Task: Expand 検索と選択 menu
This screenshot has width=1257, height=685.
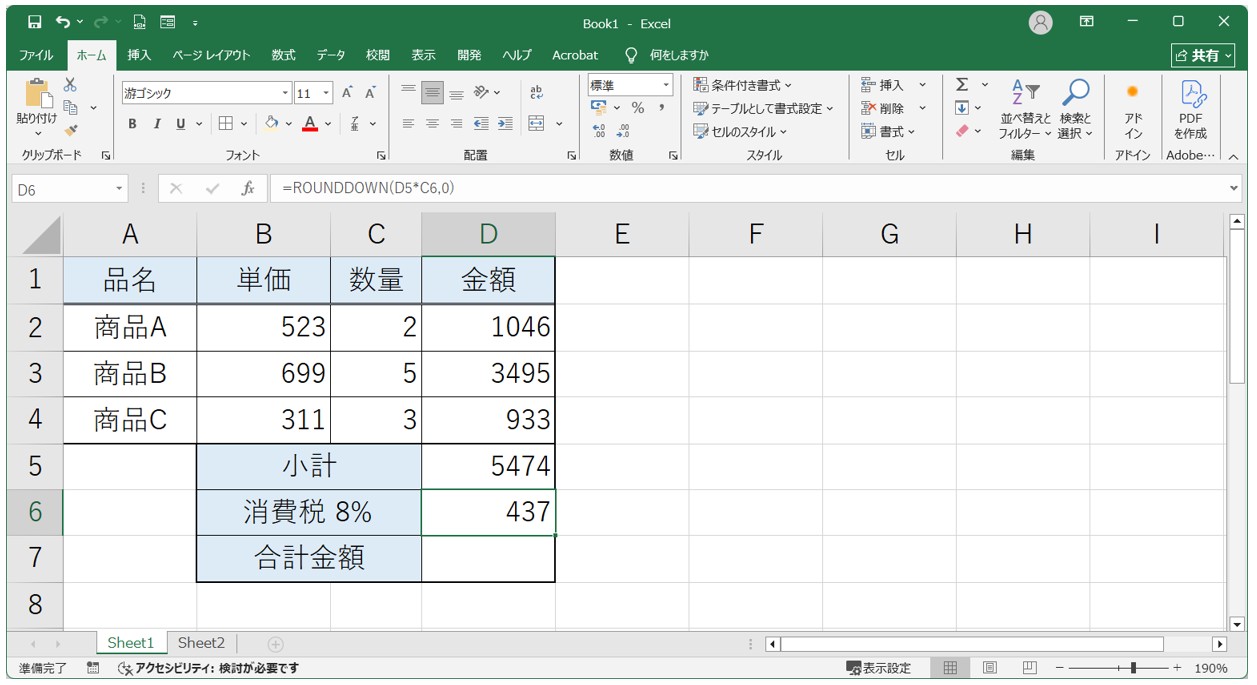Action: coord(1076,110)
